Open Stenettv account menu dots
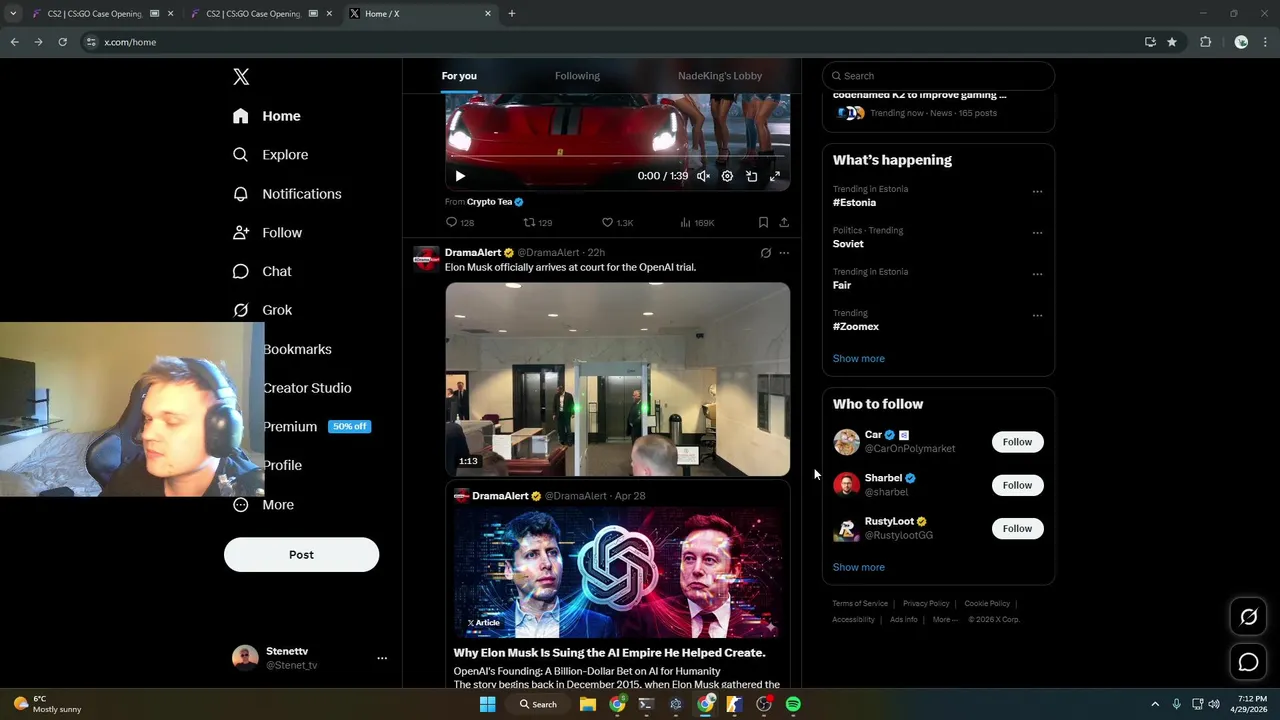 point(382,658)
